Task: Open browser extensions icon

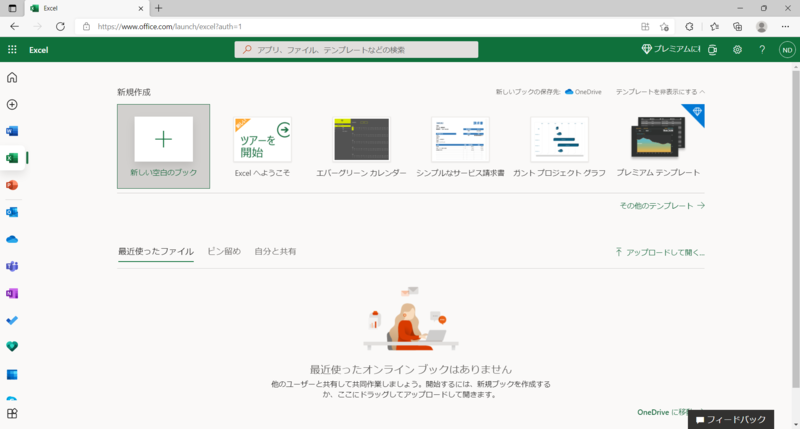Action: (x=689, y=27)
